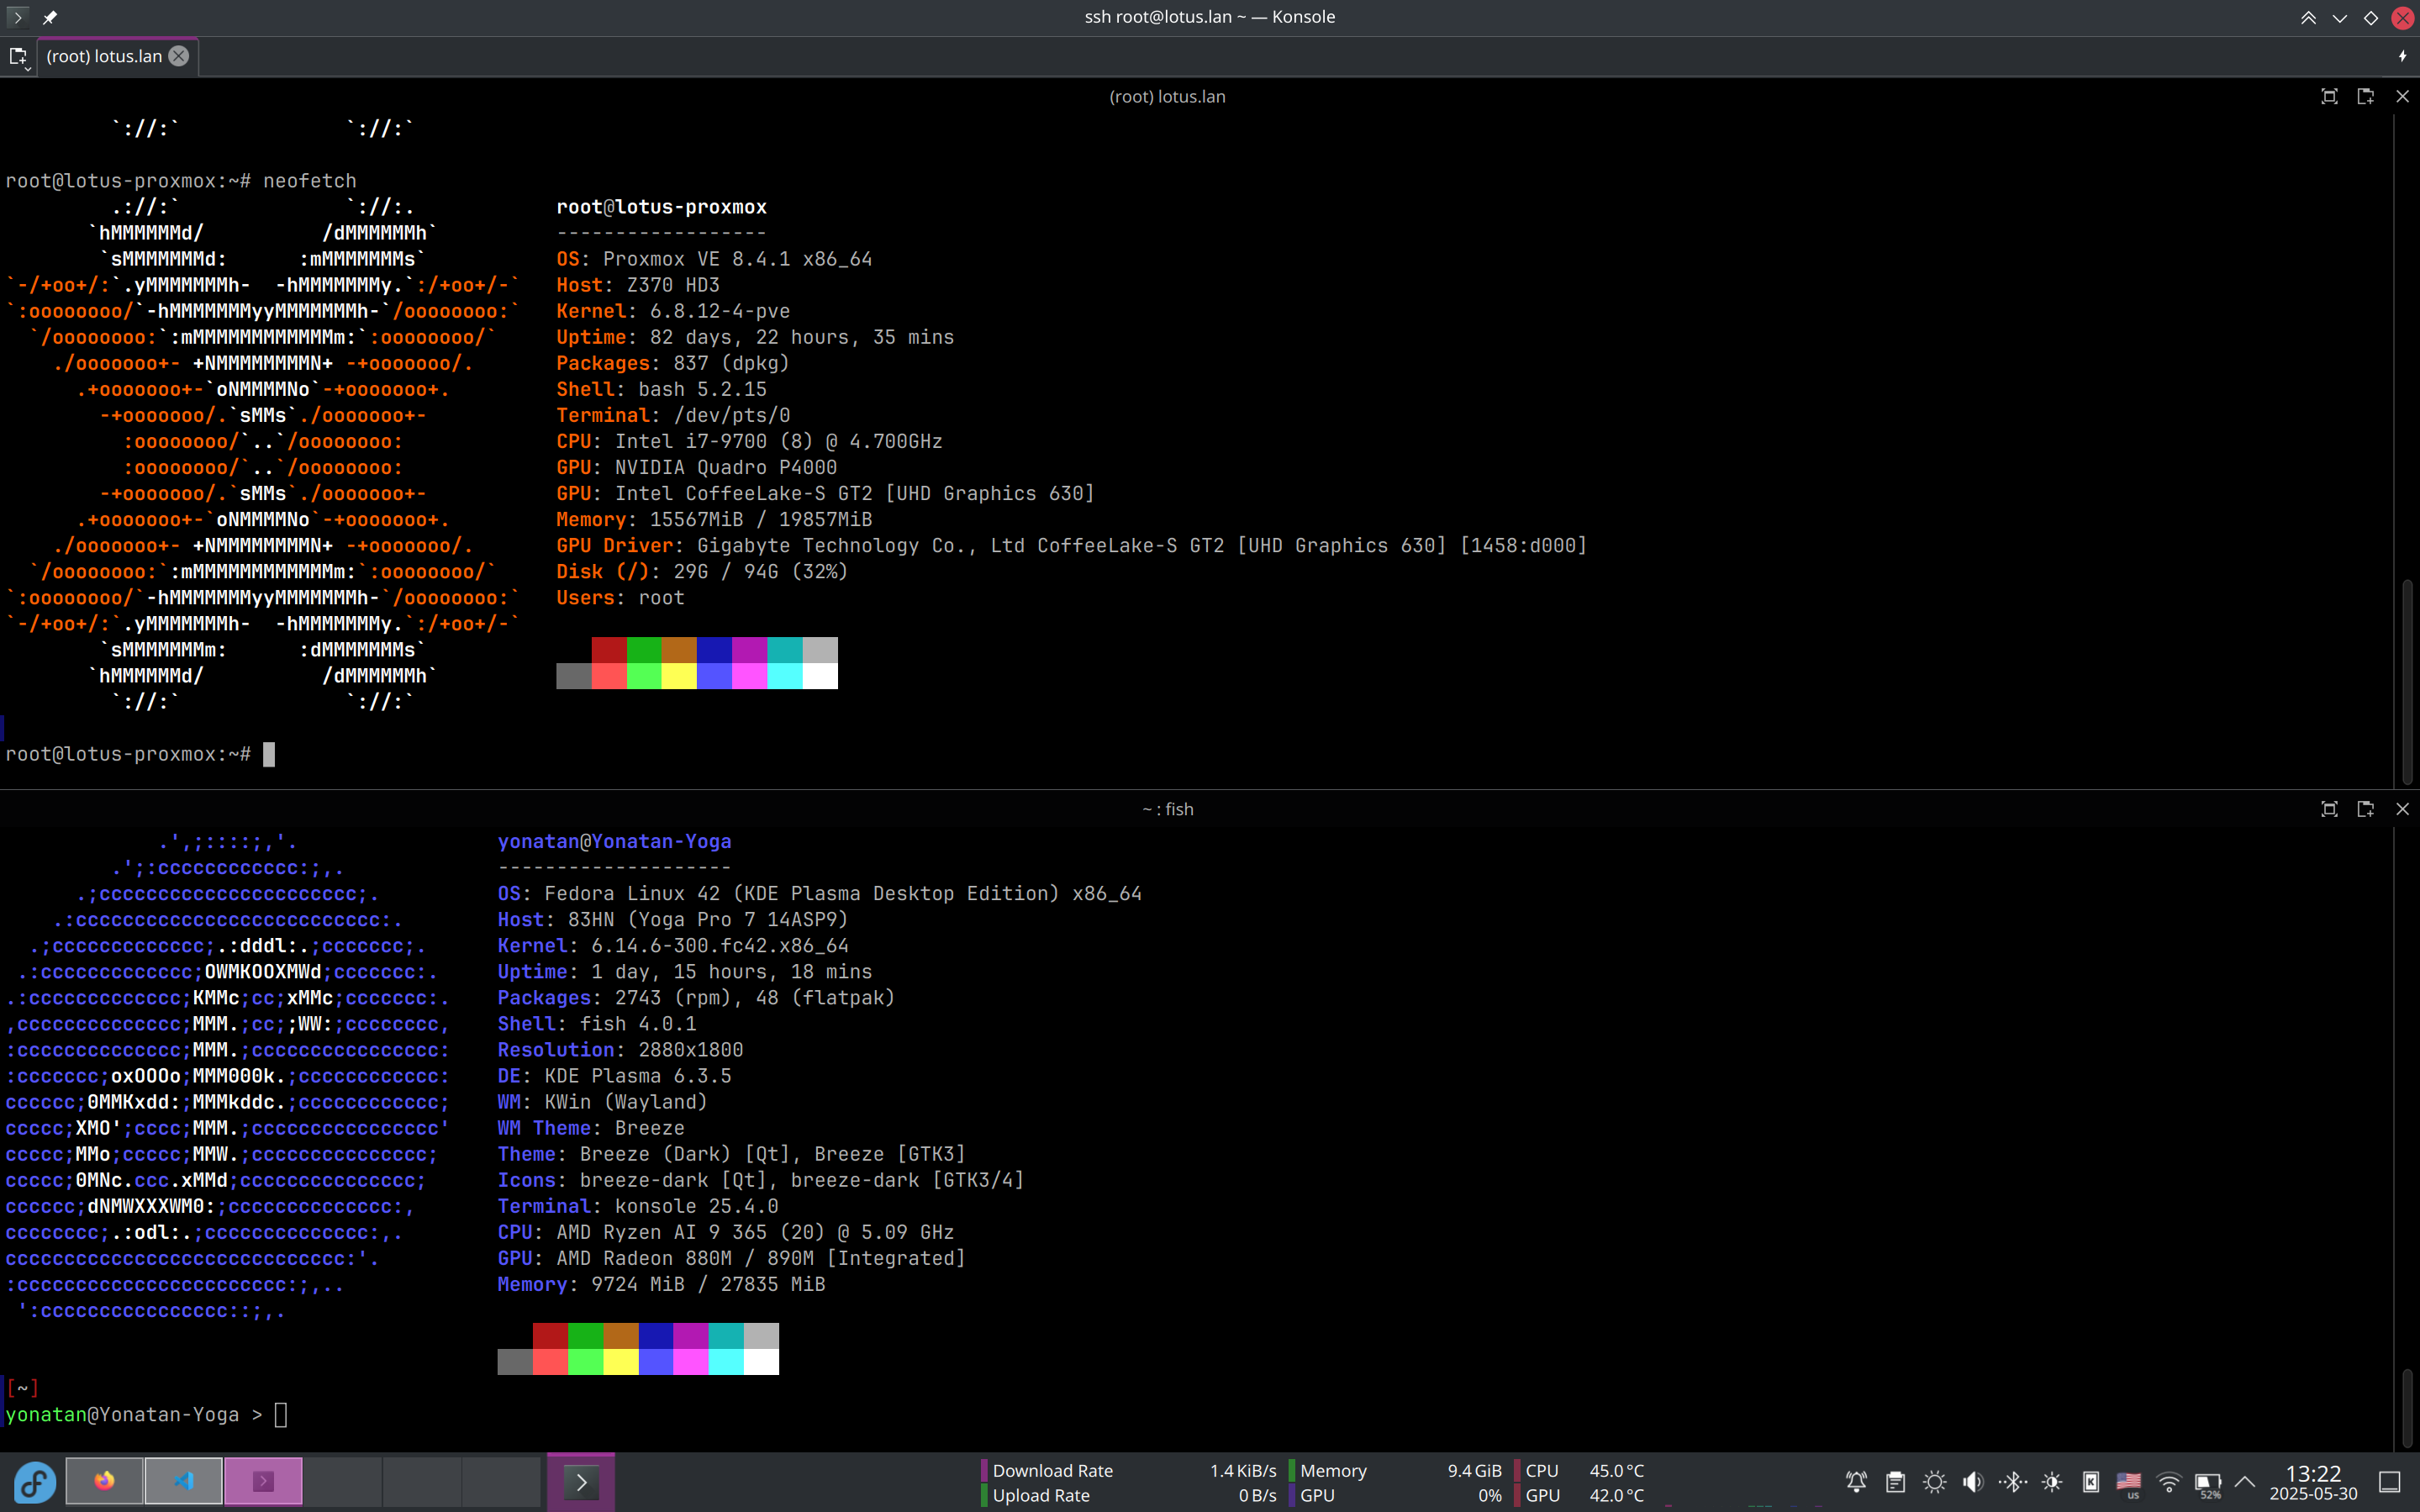
Task: Click the bright red swatch in top color palette
Action: (609, 676)
